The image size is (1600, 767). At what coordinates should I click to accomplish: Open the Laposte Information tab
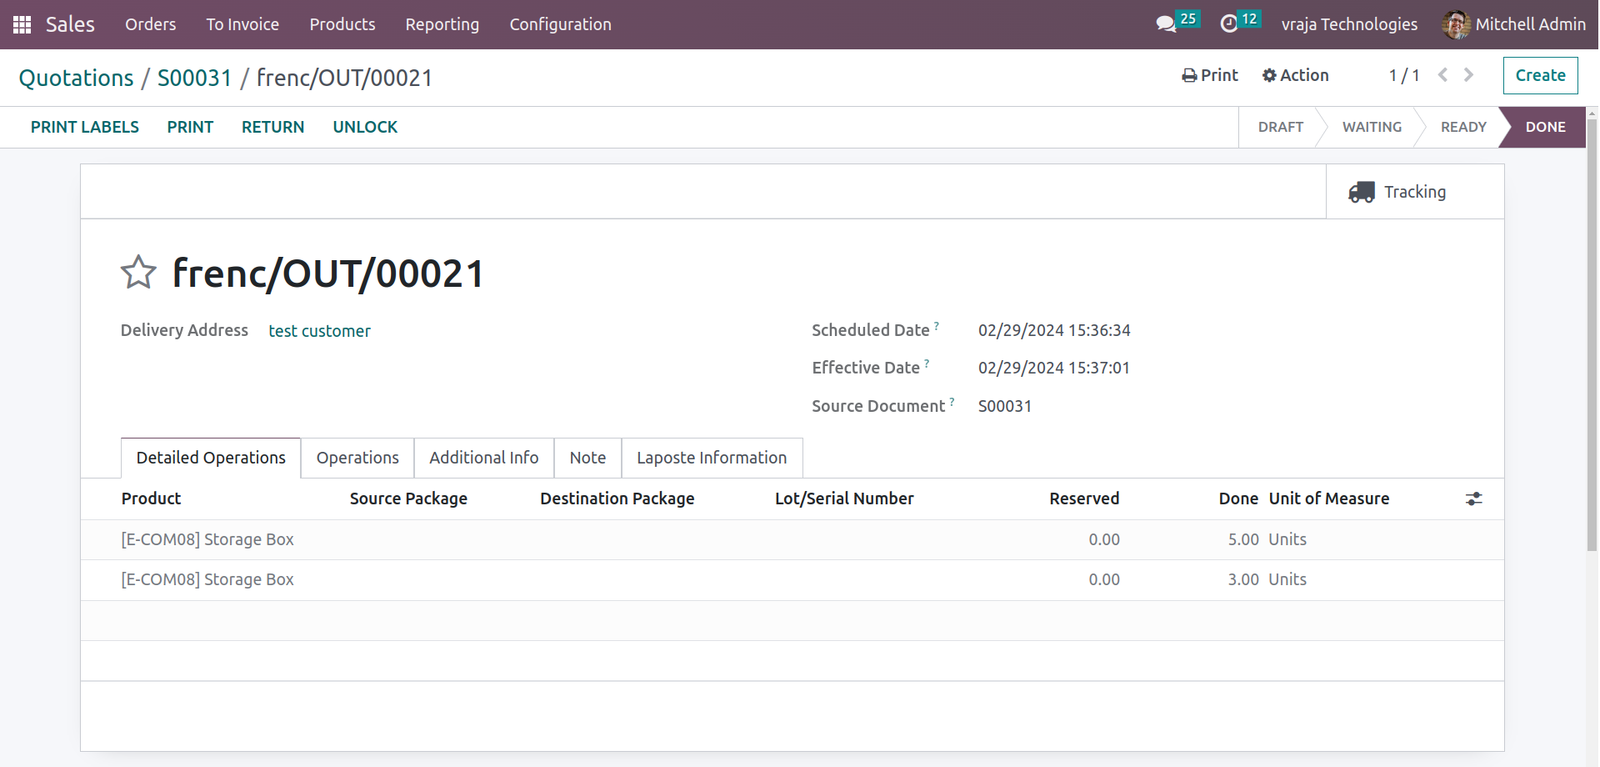tap(712, 458)
